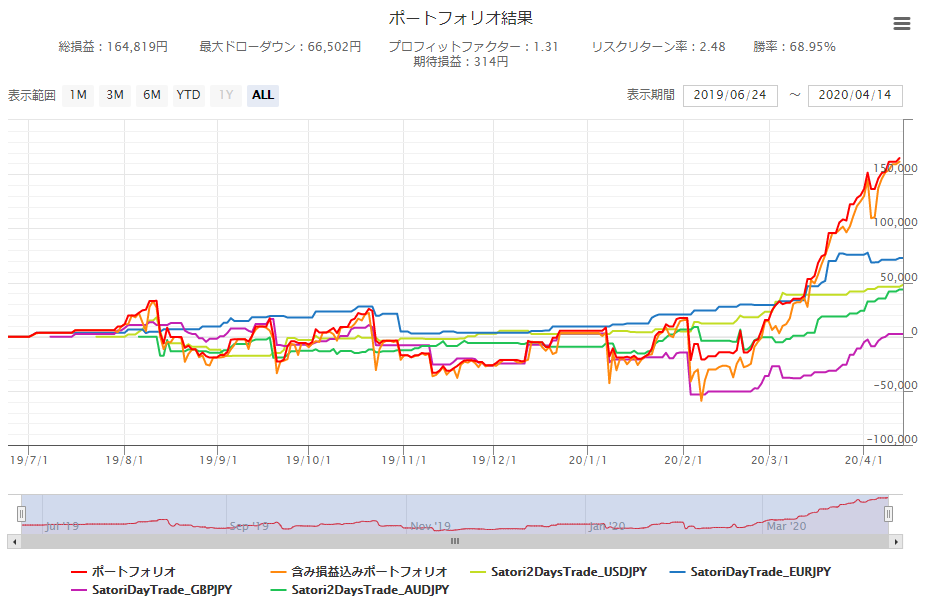
Task: Click the navigator left drag handle
Action: click(20, 513)
